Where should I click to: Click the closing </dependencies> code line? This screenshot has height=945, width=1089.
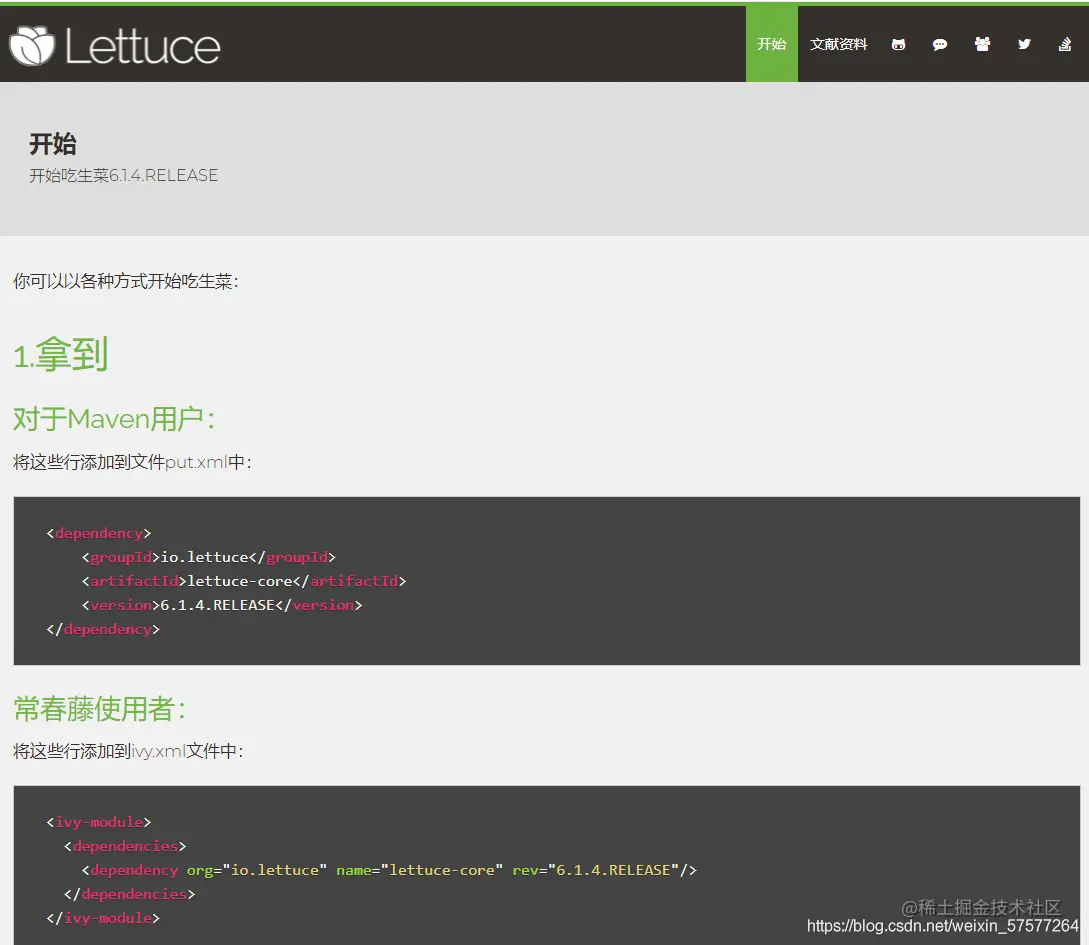(x=129, y=894)
